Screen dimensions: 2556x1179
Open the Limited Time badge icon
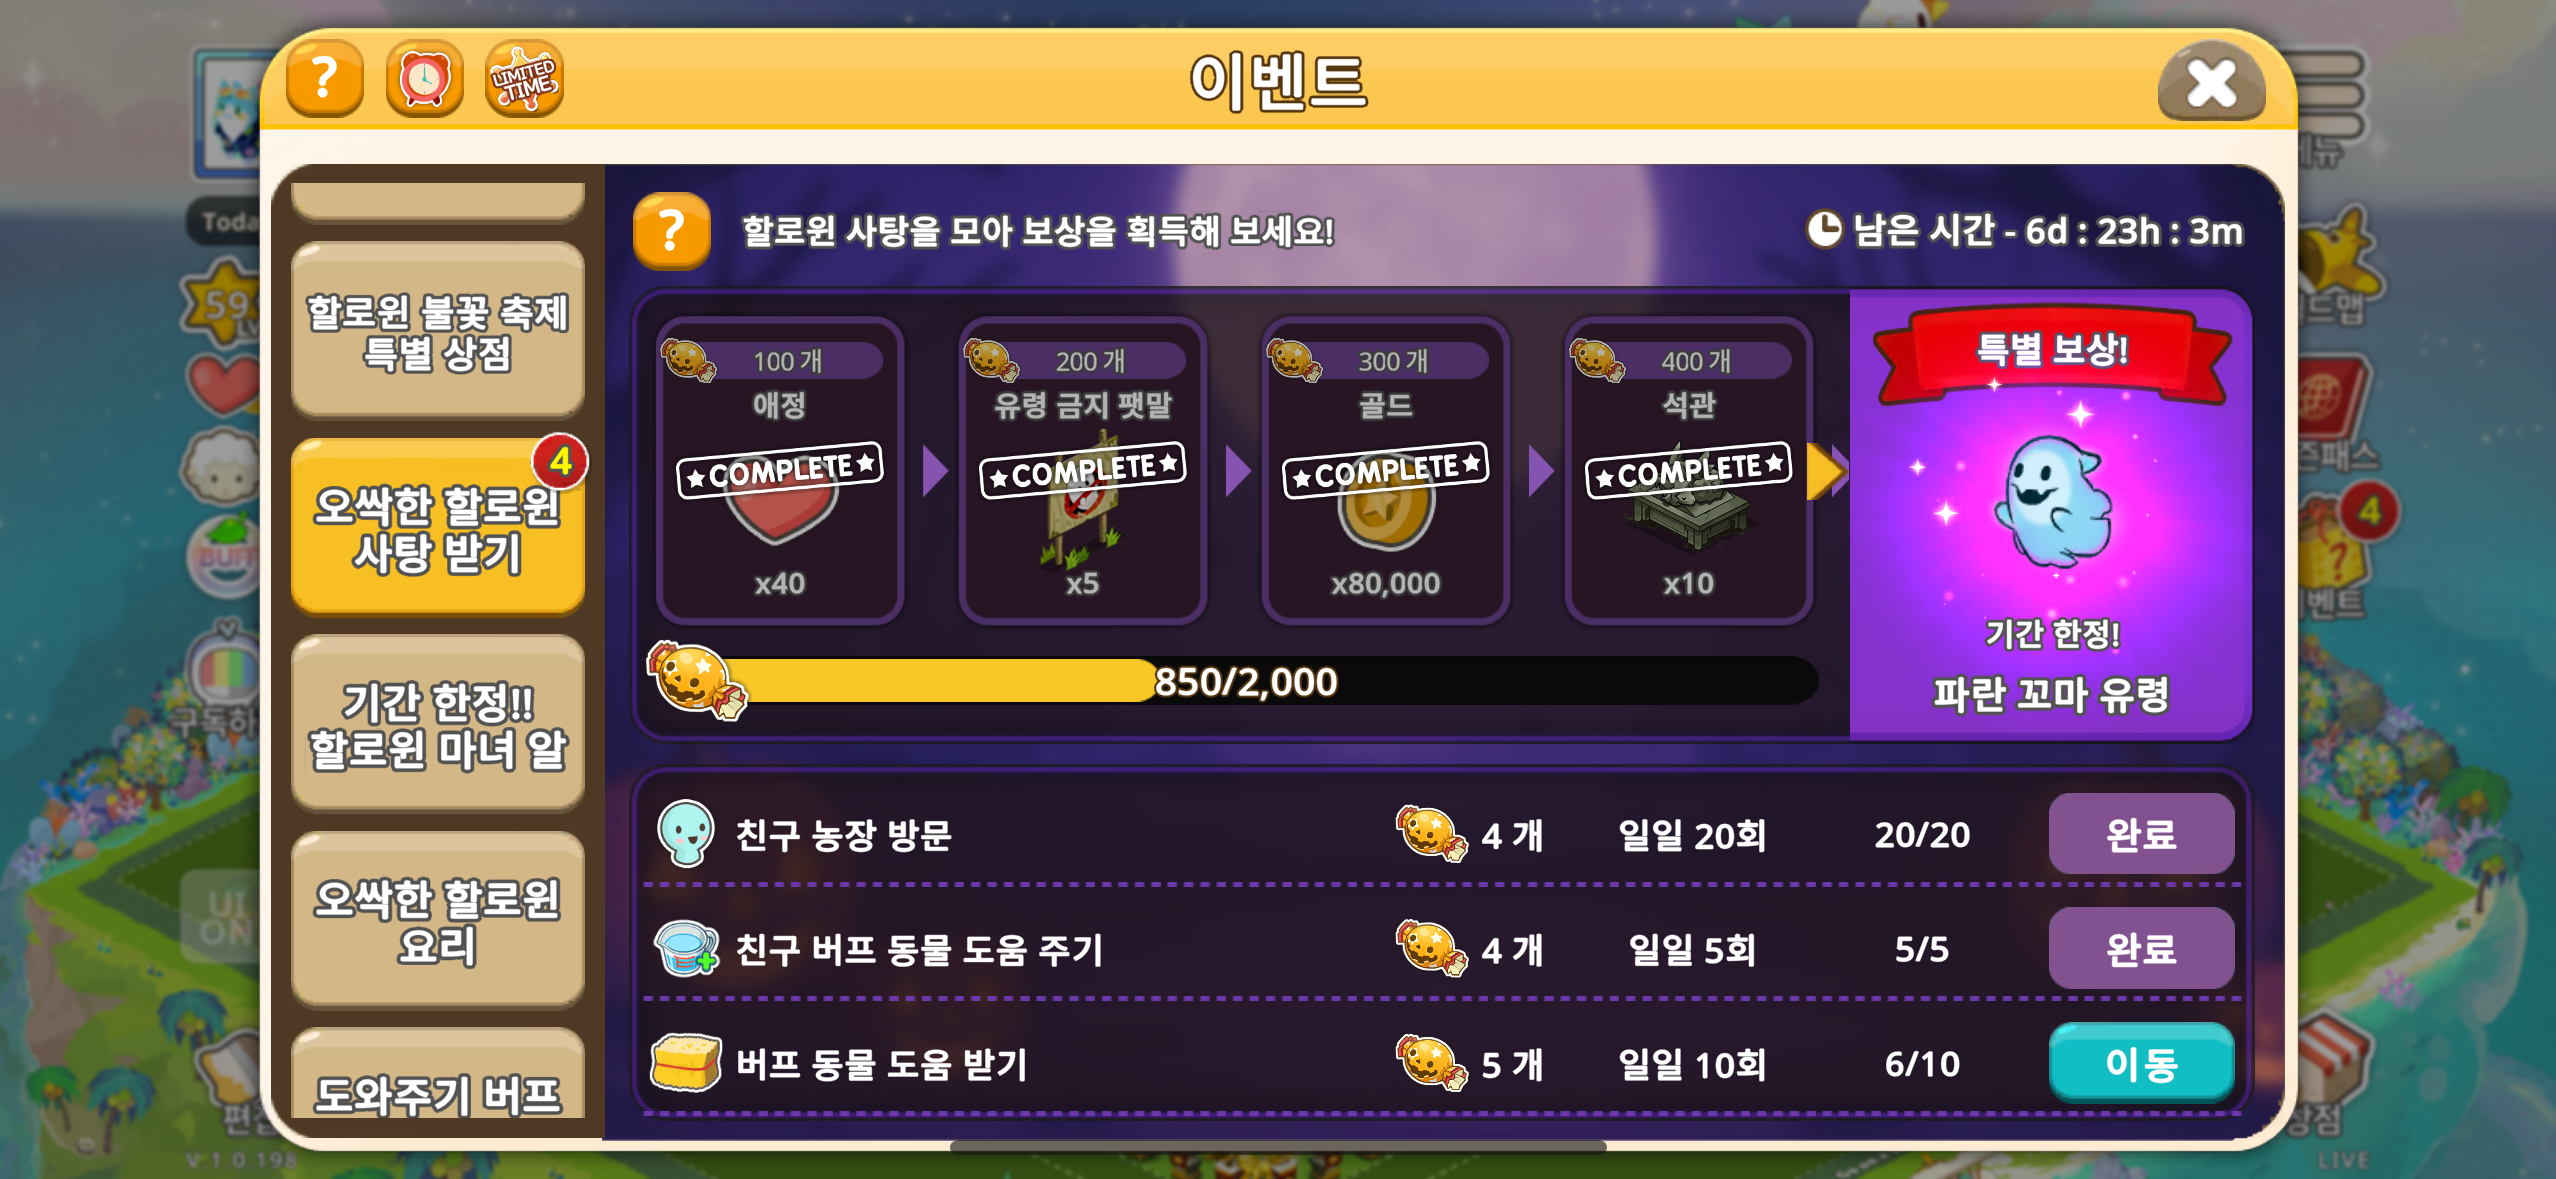pos(524,79)
